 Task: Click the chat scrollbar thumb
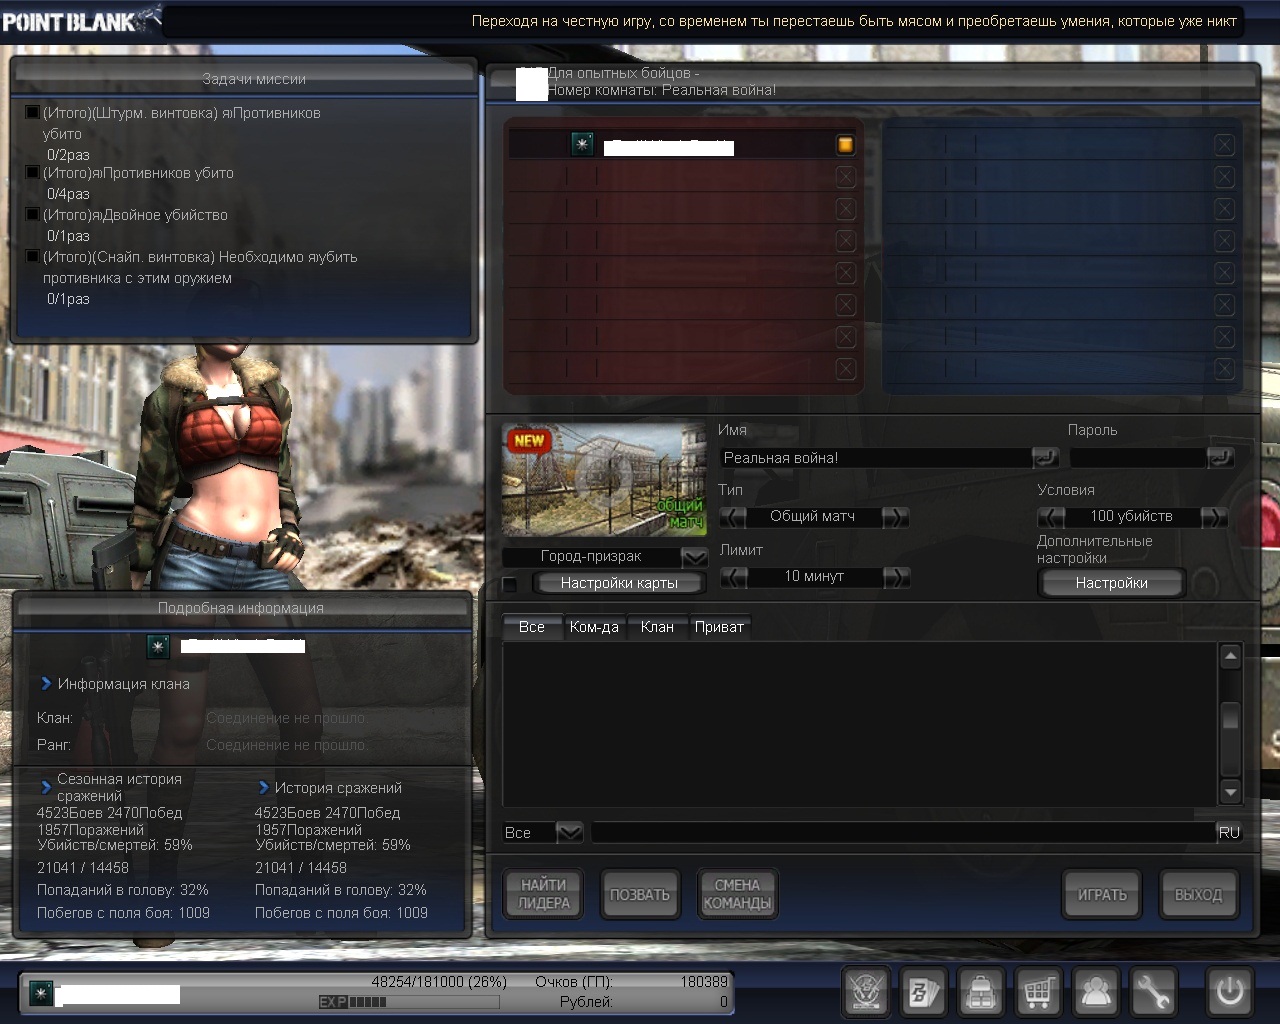pyautogui.click(x=1231, y=716)
